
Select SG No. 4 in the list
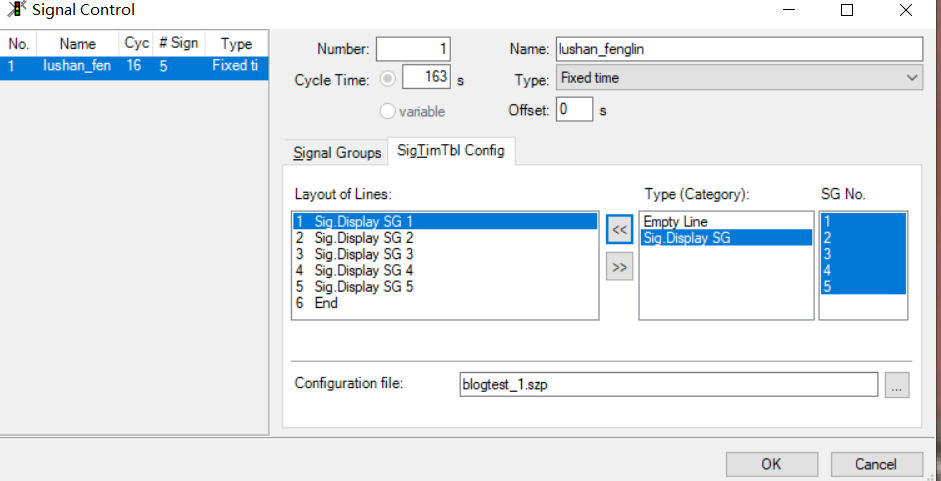pyautogui.click(x=863, y=270)
